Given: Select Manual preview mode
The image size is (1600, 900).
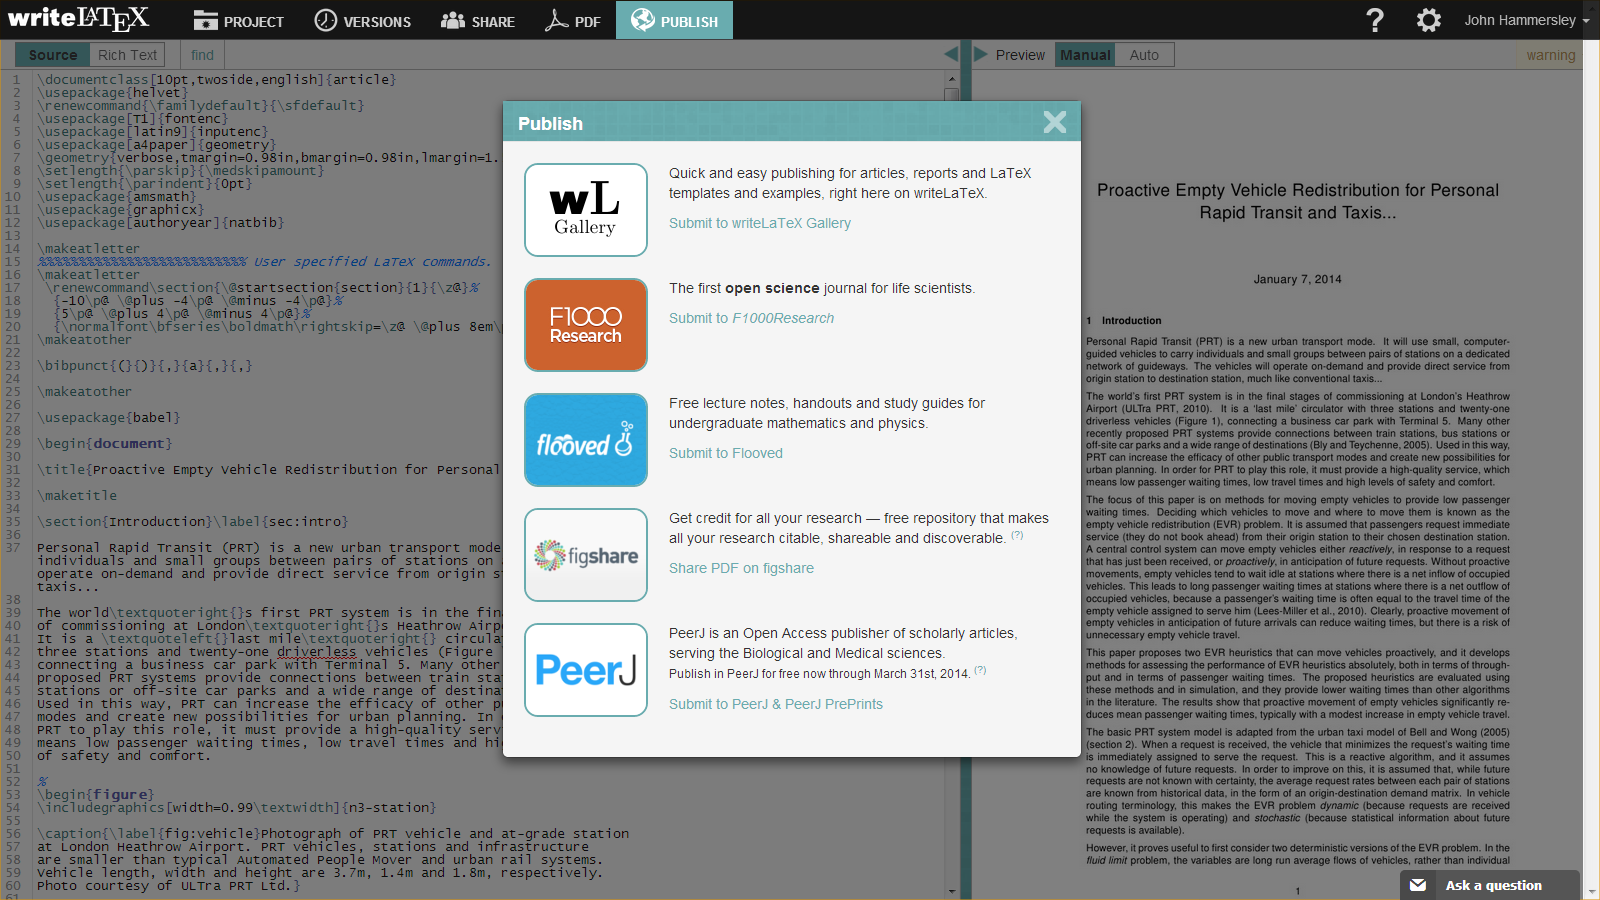Looking at the screenshot, I should pyautogui.click(x=1085, y=55).
